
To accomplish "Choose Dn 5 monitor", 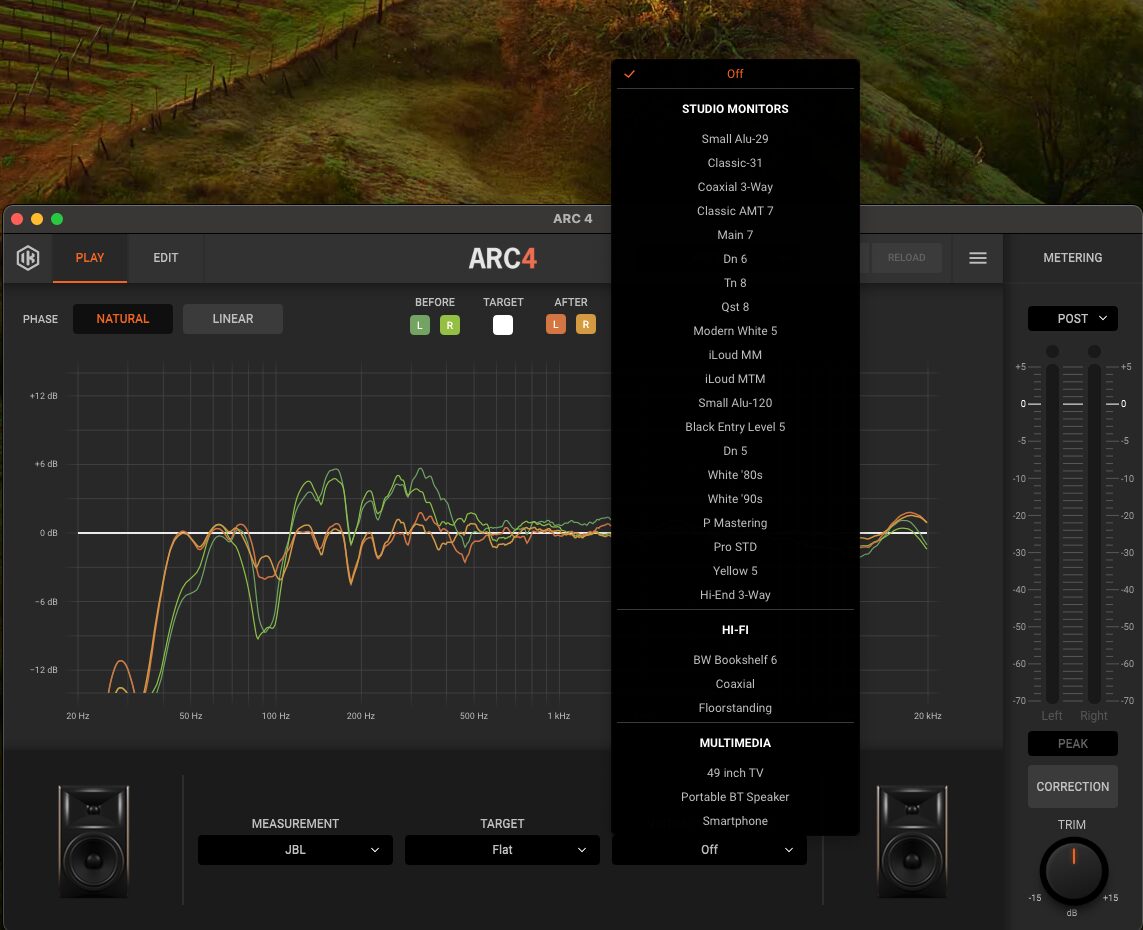I will 735,451.
